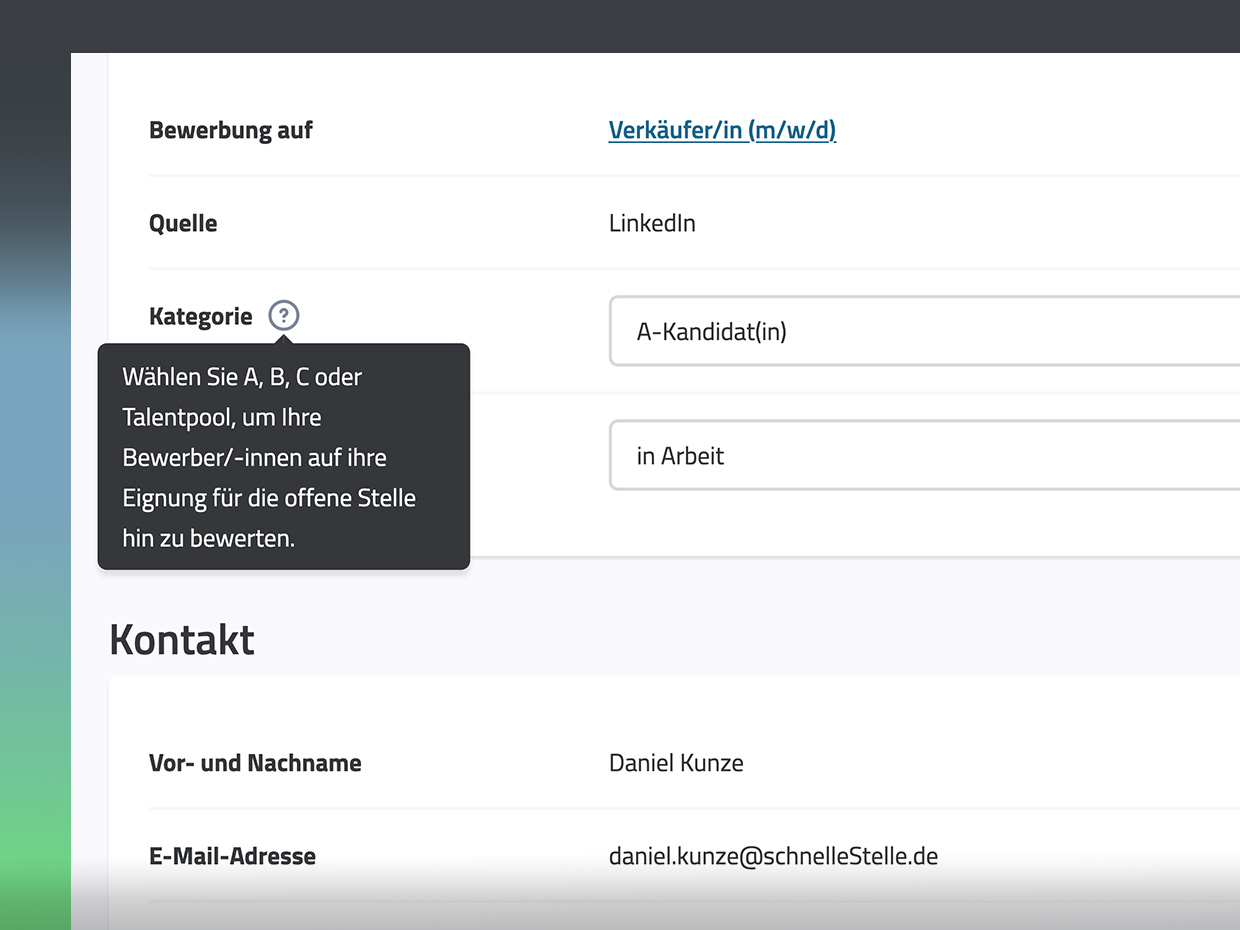The height and width of the screenshot is (930, 1240).
Task: Click the 'Kontakt' section heading
Action: [x=182, y=640]
